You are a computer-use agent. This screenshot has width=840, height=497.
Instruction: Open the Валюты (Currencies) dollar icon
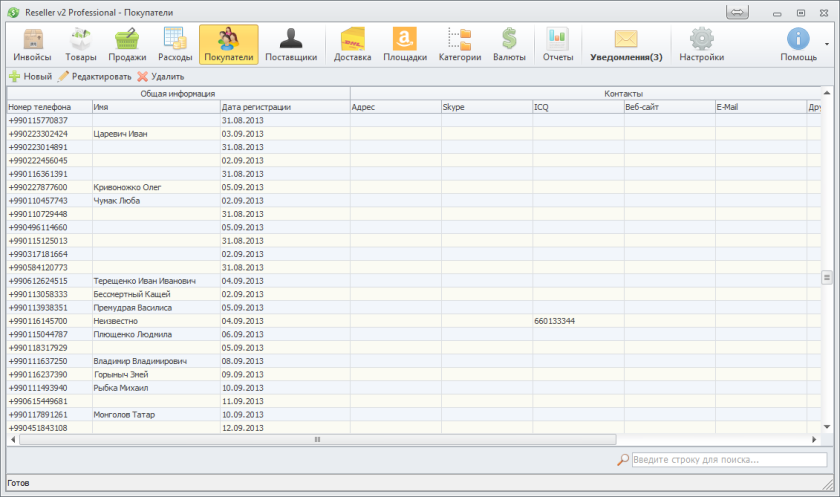(510, 39)
